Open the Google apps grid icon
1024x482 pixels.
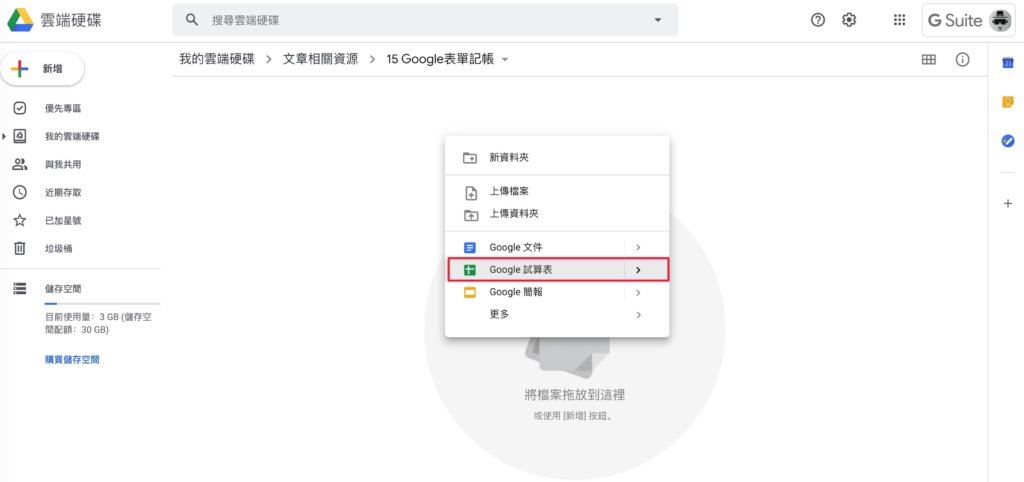(899, 20)
